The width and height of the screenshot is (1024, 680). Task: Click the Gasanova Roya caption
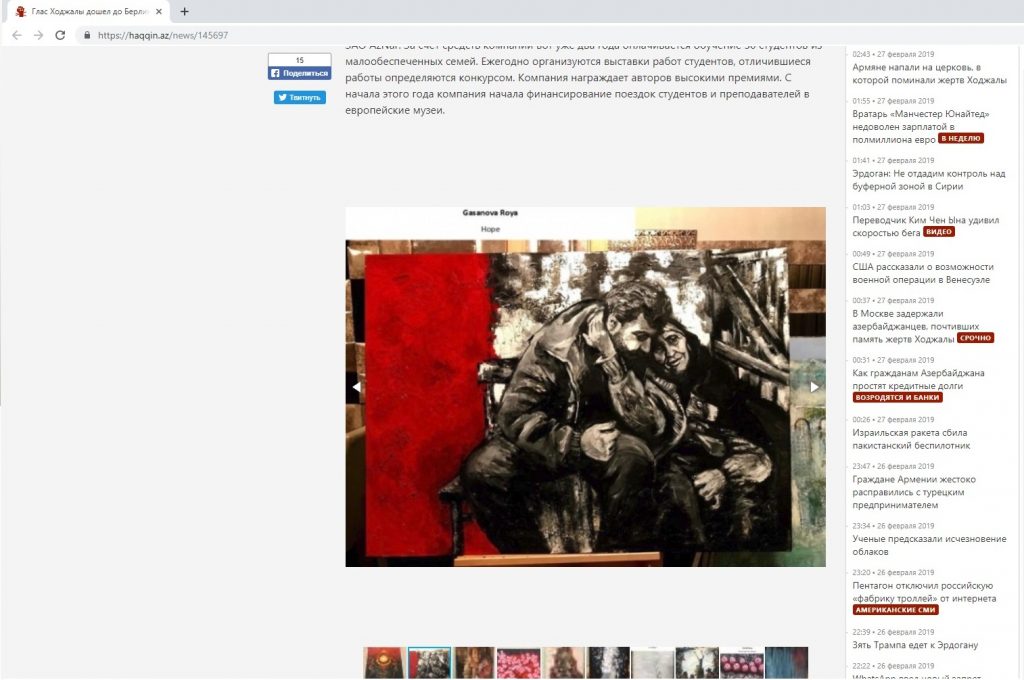click(x=490, y=213)
